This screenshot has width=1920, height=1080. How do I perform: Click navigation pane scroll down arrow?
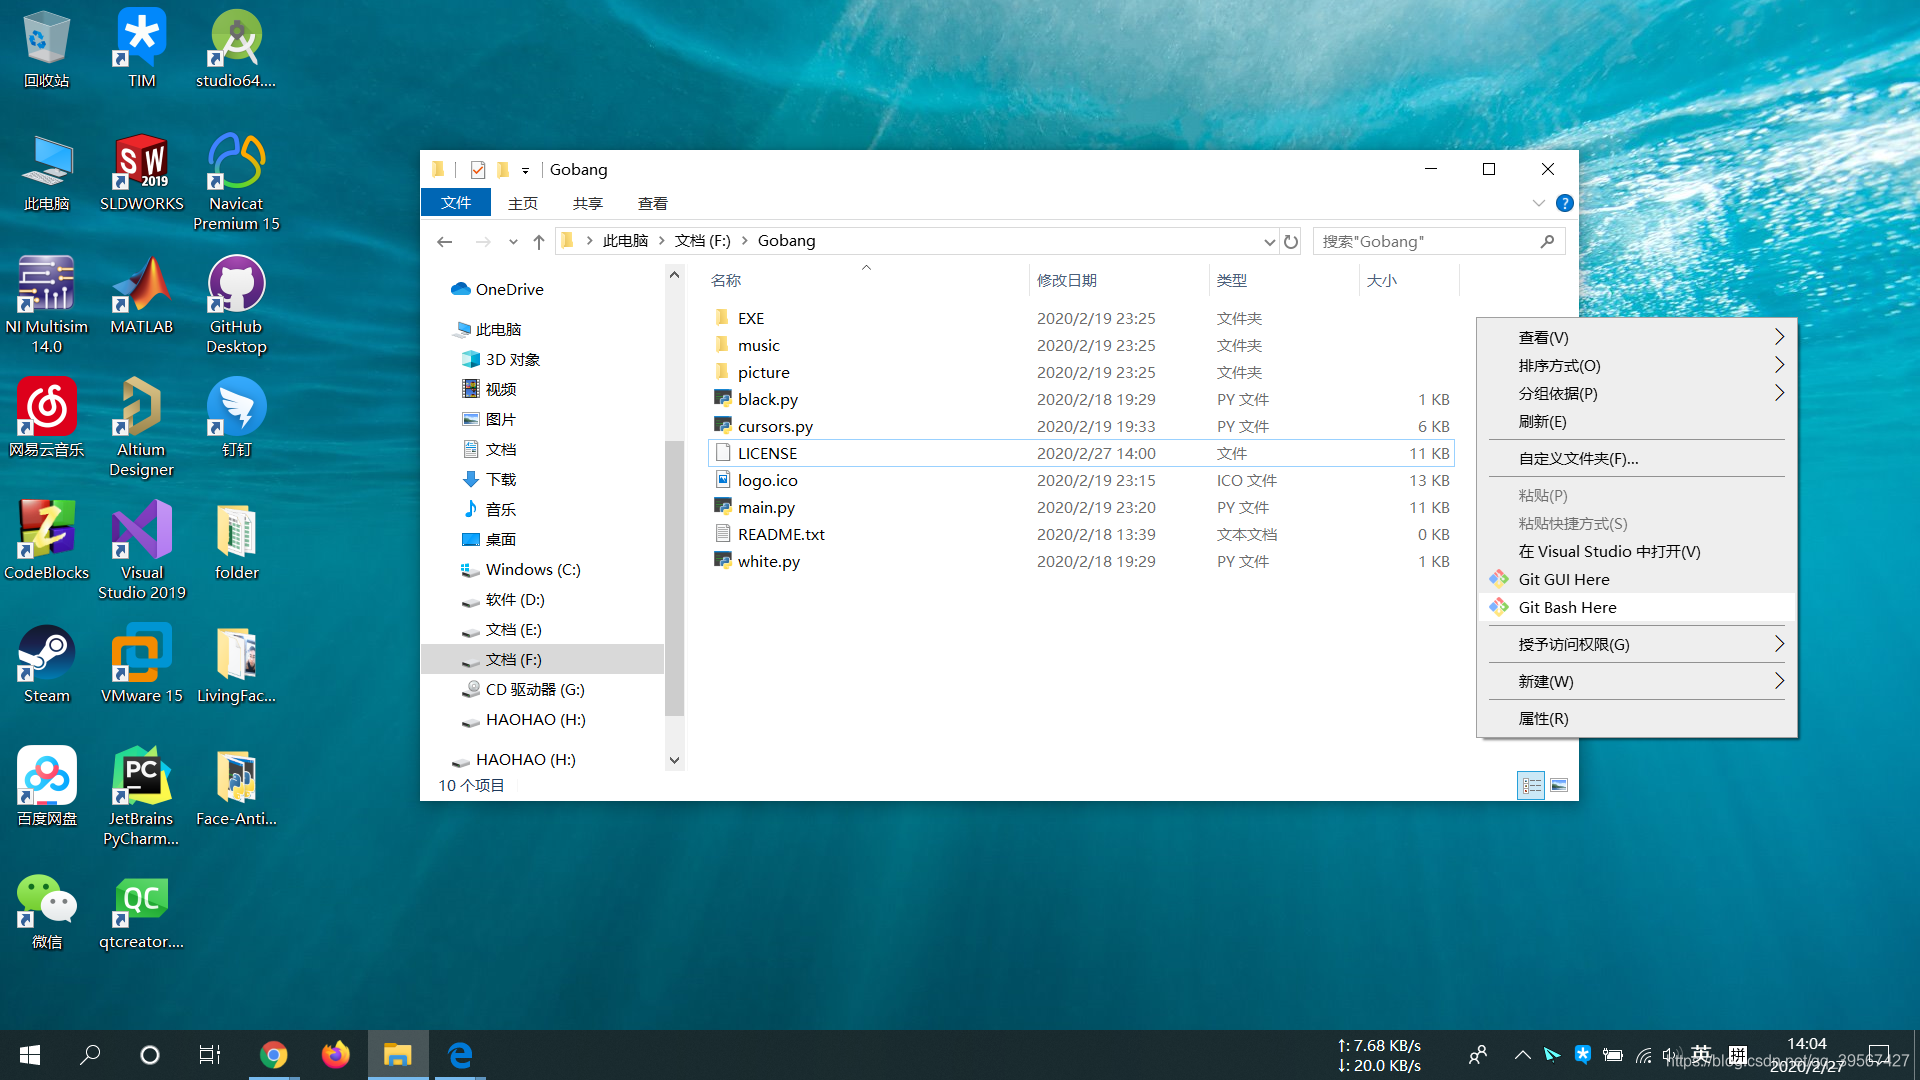click(674, 760)
